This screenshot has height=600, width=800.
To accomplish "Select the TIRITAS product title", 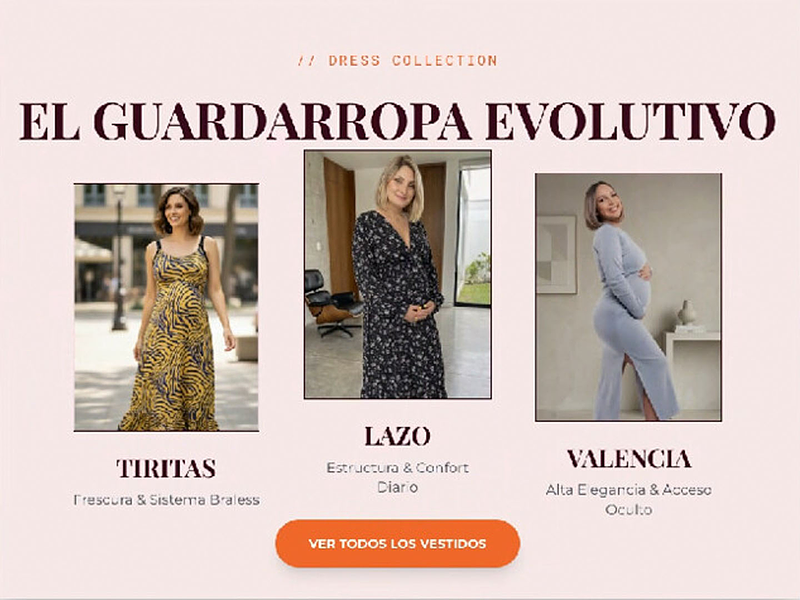I will coord(166,468).
